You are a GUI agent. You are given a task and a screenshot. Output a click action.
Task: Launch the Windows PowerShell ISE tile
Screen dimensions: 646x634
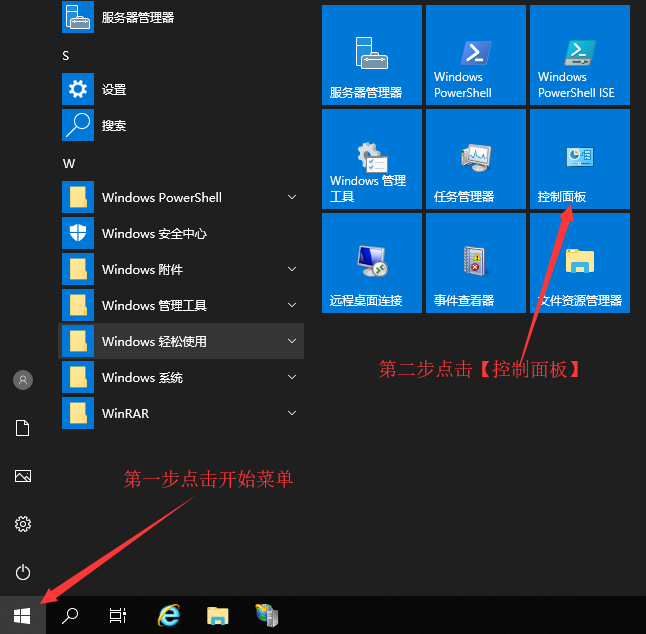[x=579, y=55]
